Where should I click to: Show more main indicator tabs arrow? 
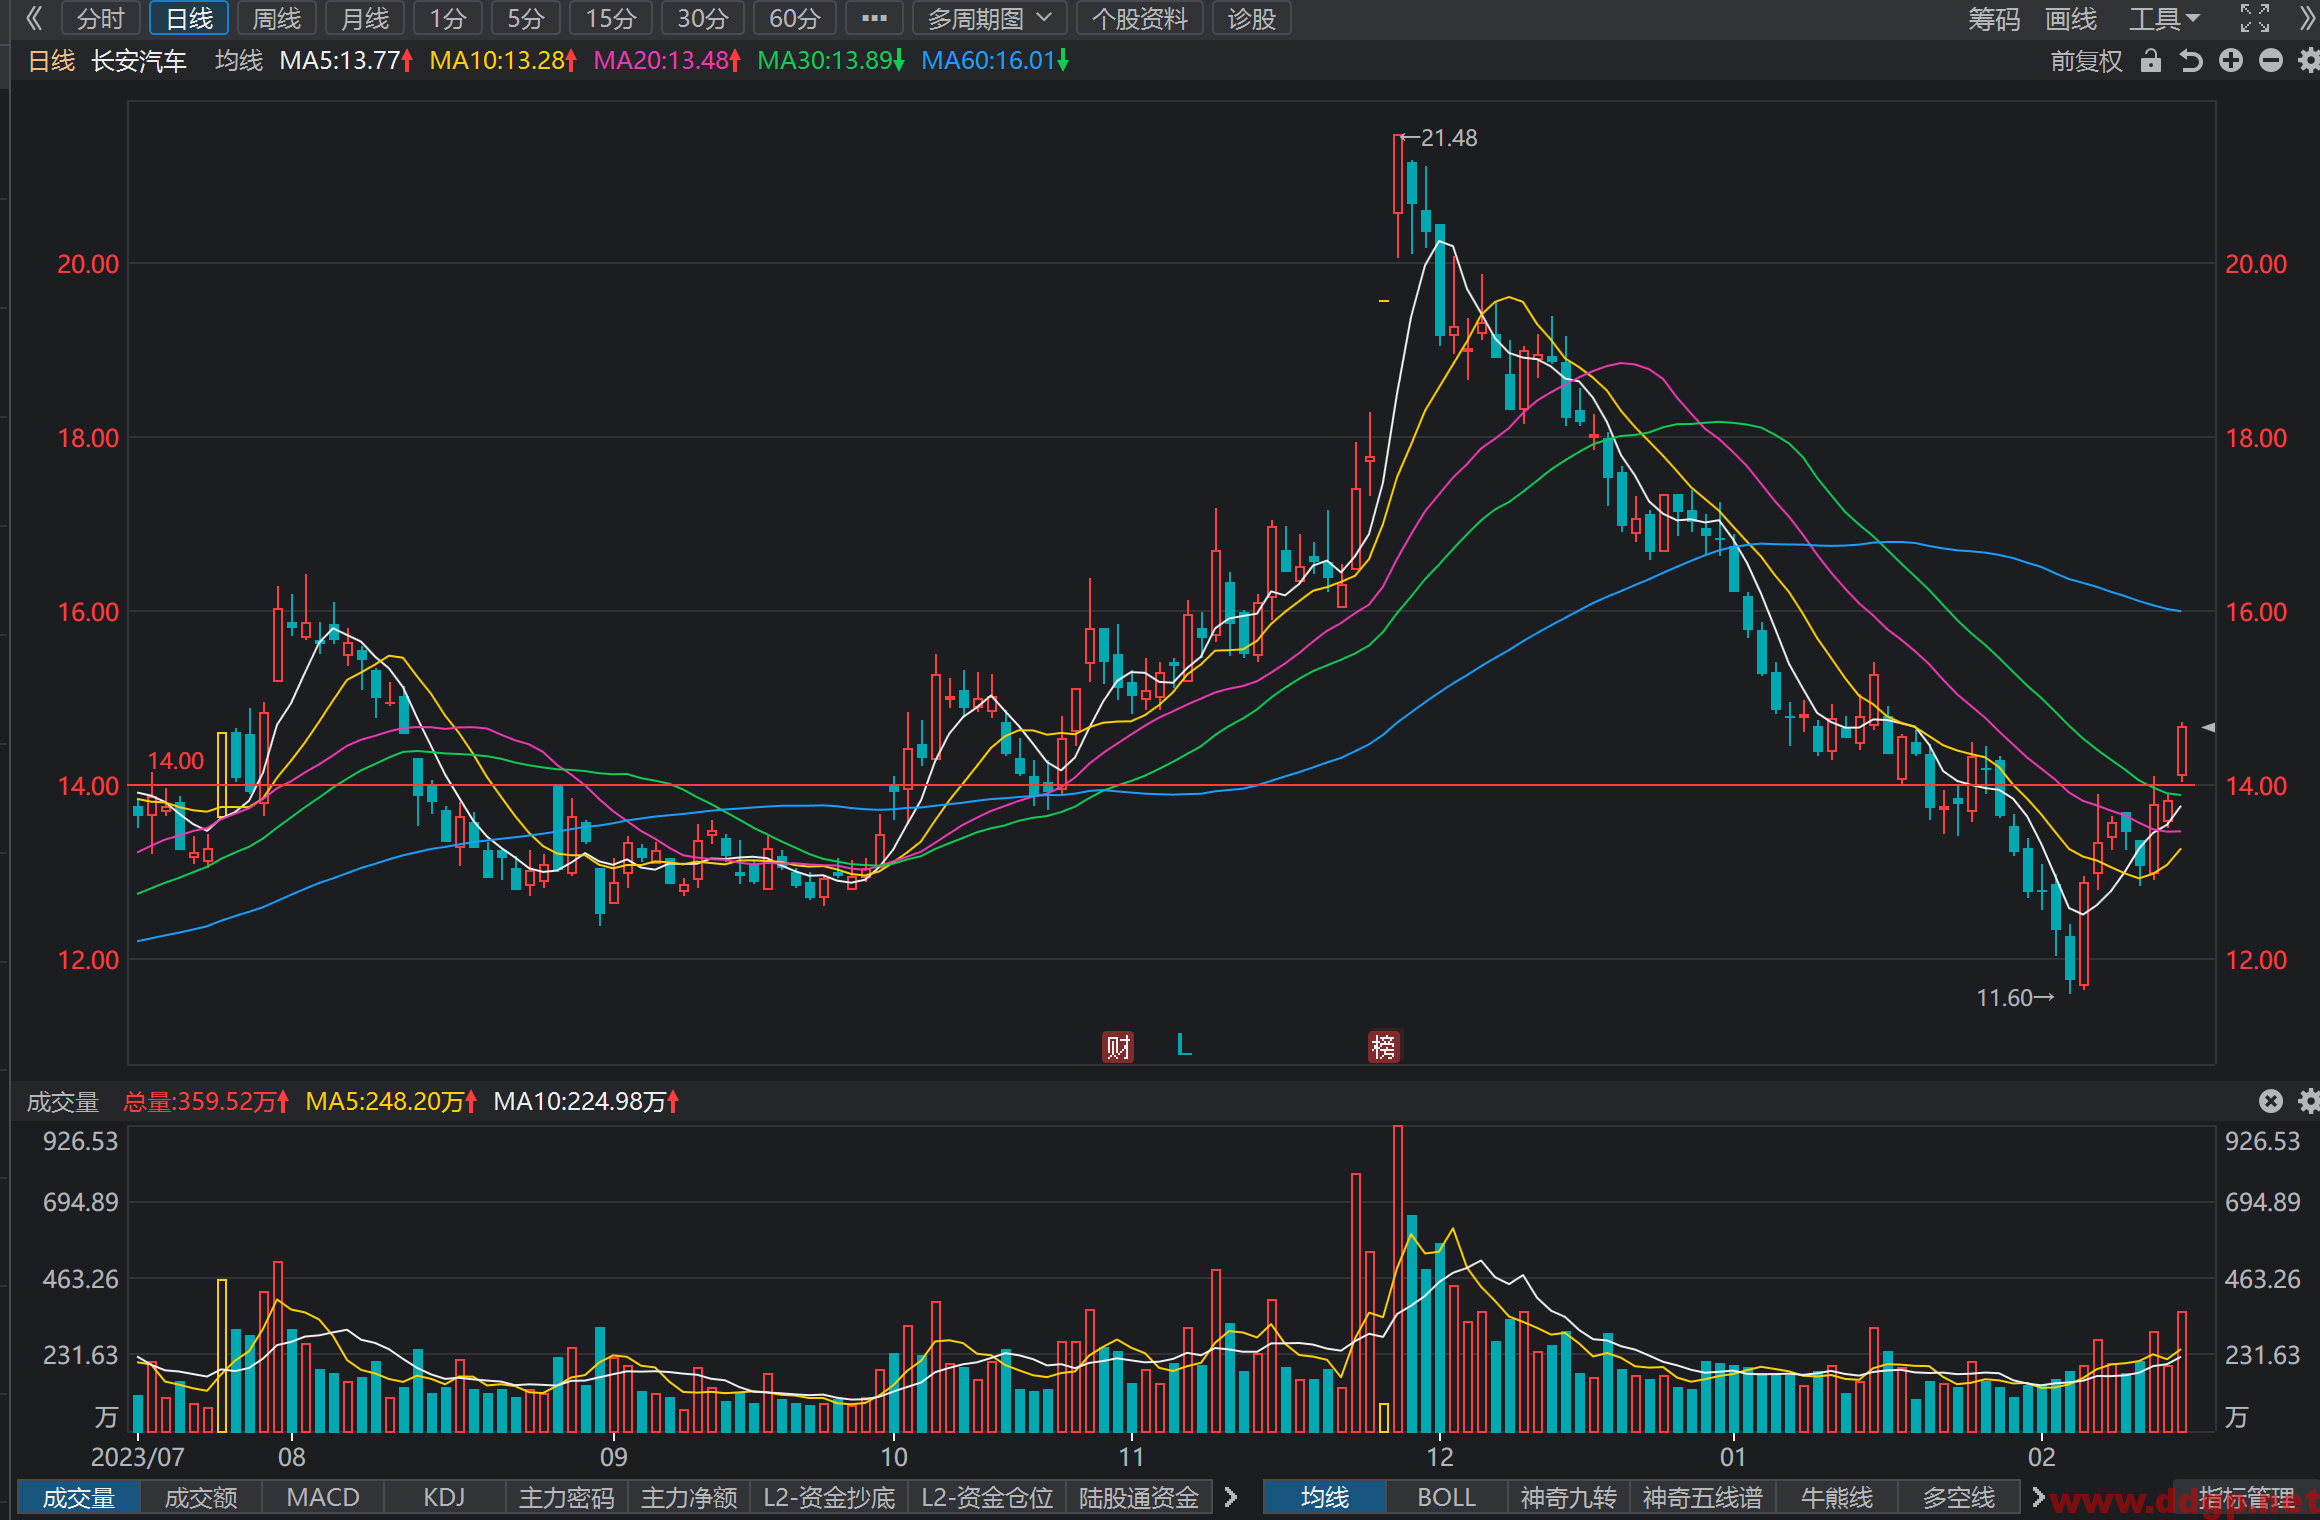(2038, 1497)
